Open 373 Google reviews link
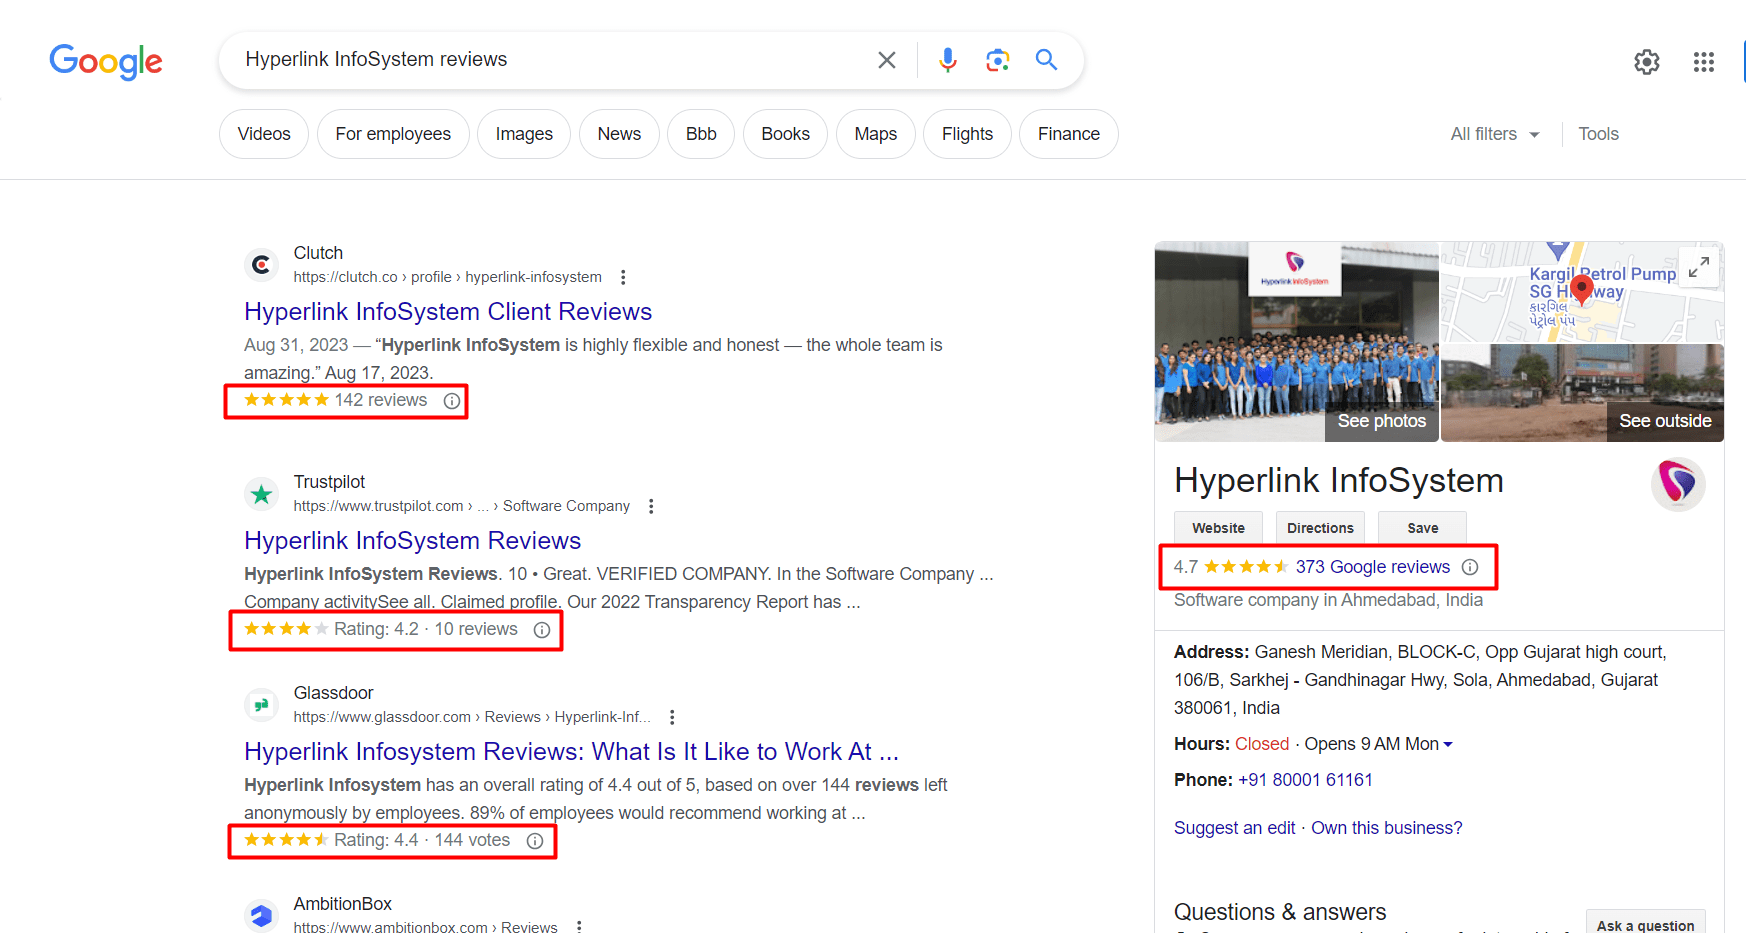The width and height of the screenshot is (1746, 933). coord(1372,567)
